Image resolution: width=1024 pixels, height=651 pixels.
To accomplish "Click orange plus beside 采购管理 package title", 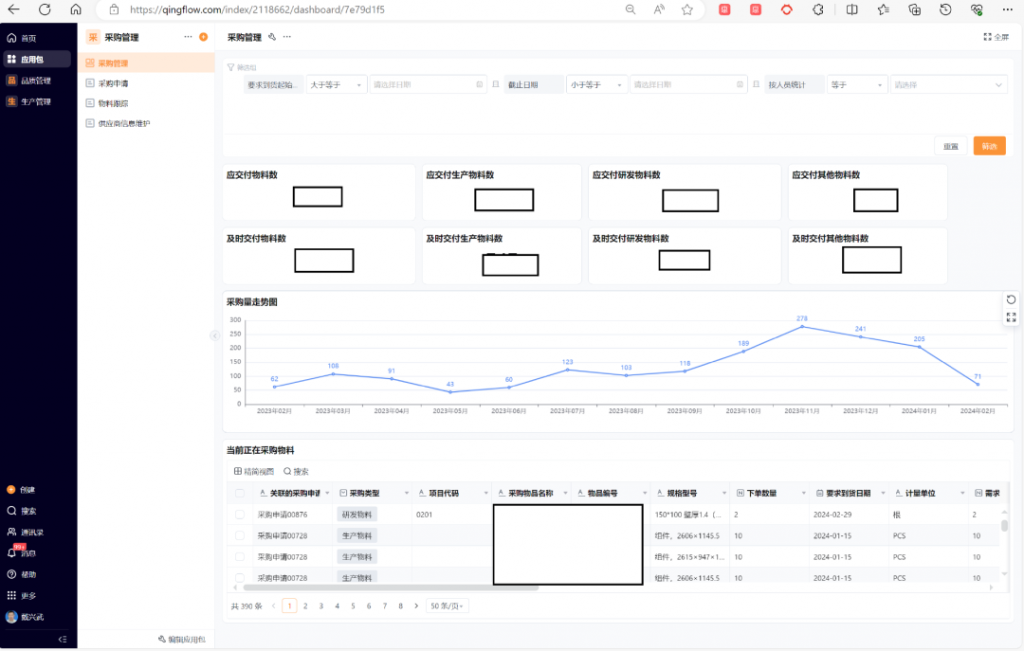I will pos(204,37).
